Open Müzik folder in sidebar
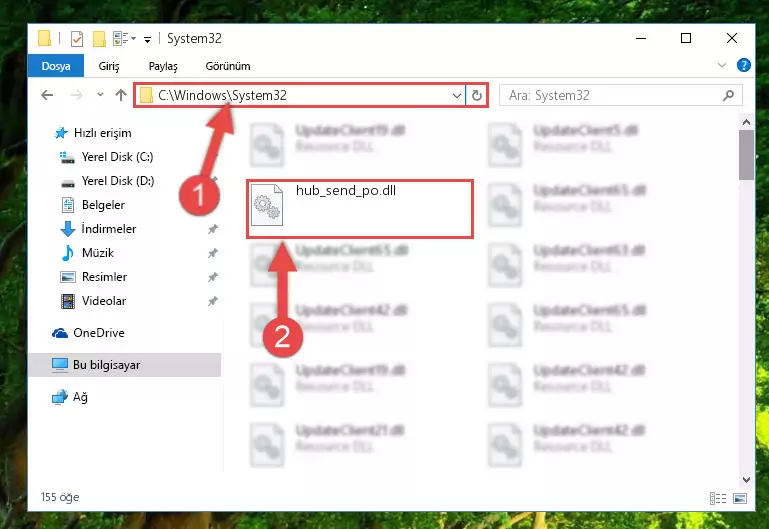 (98, 253)
